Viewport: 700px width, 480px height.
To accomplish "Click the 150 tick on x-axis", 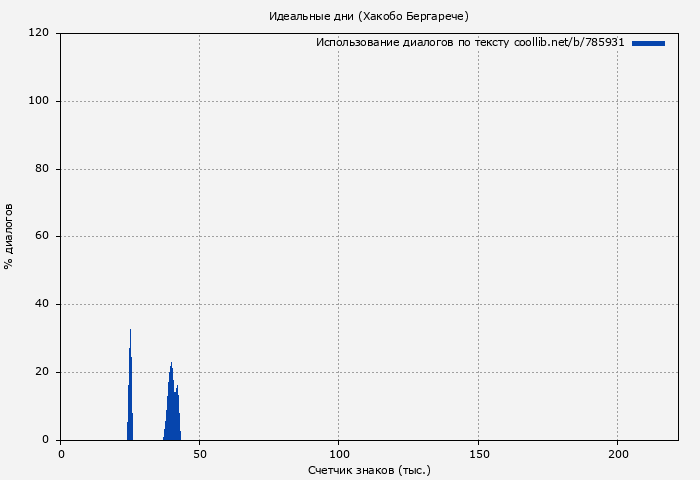I will (478, 454).
